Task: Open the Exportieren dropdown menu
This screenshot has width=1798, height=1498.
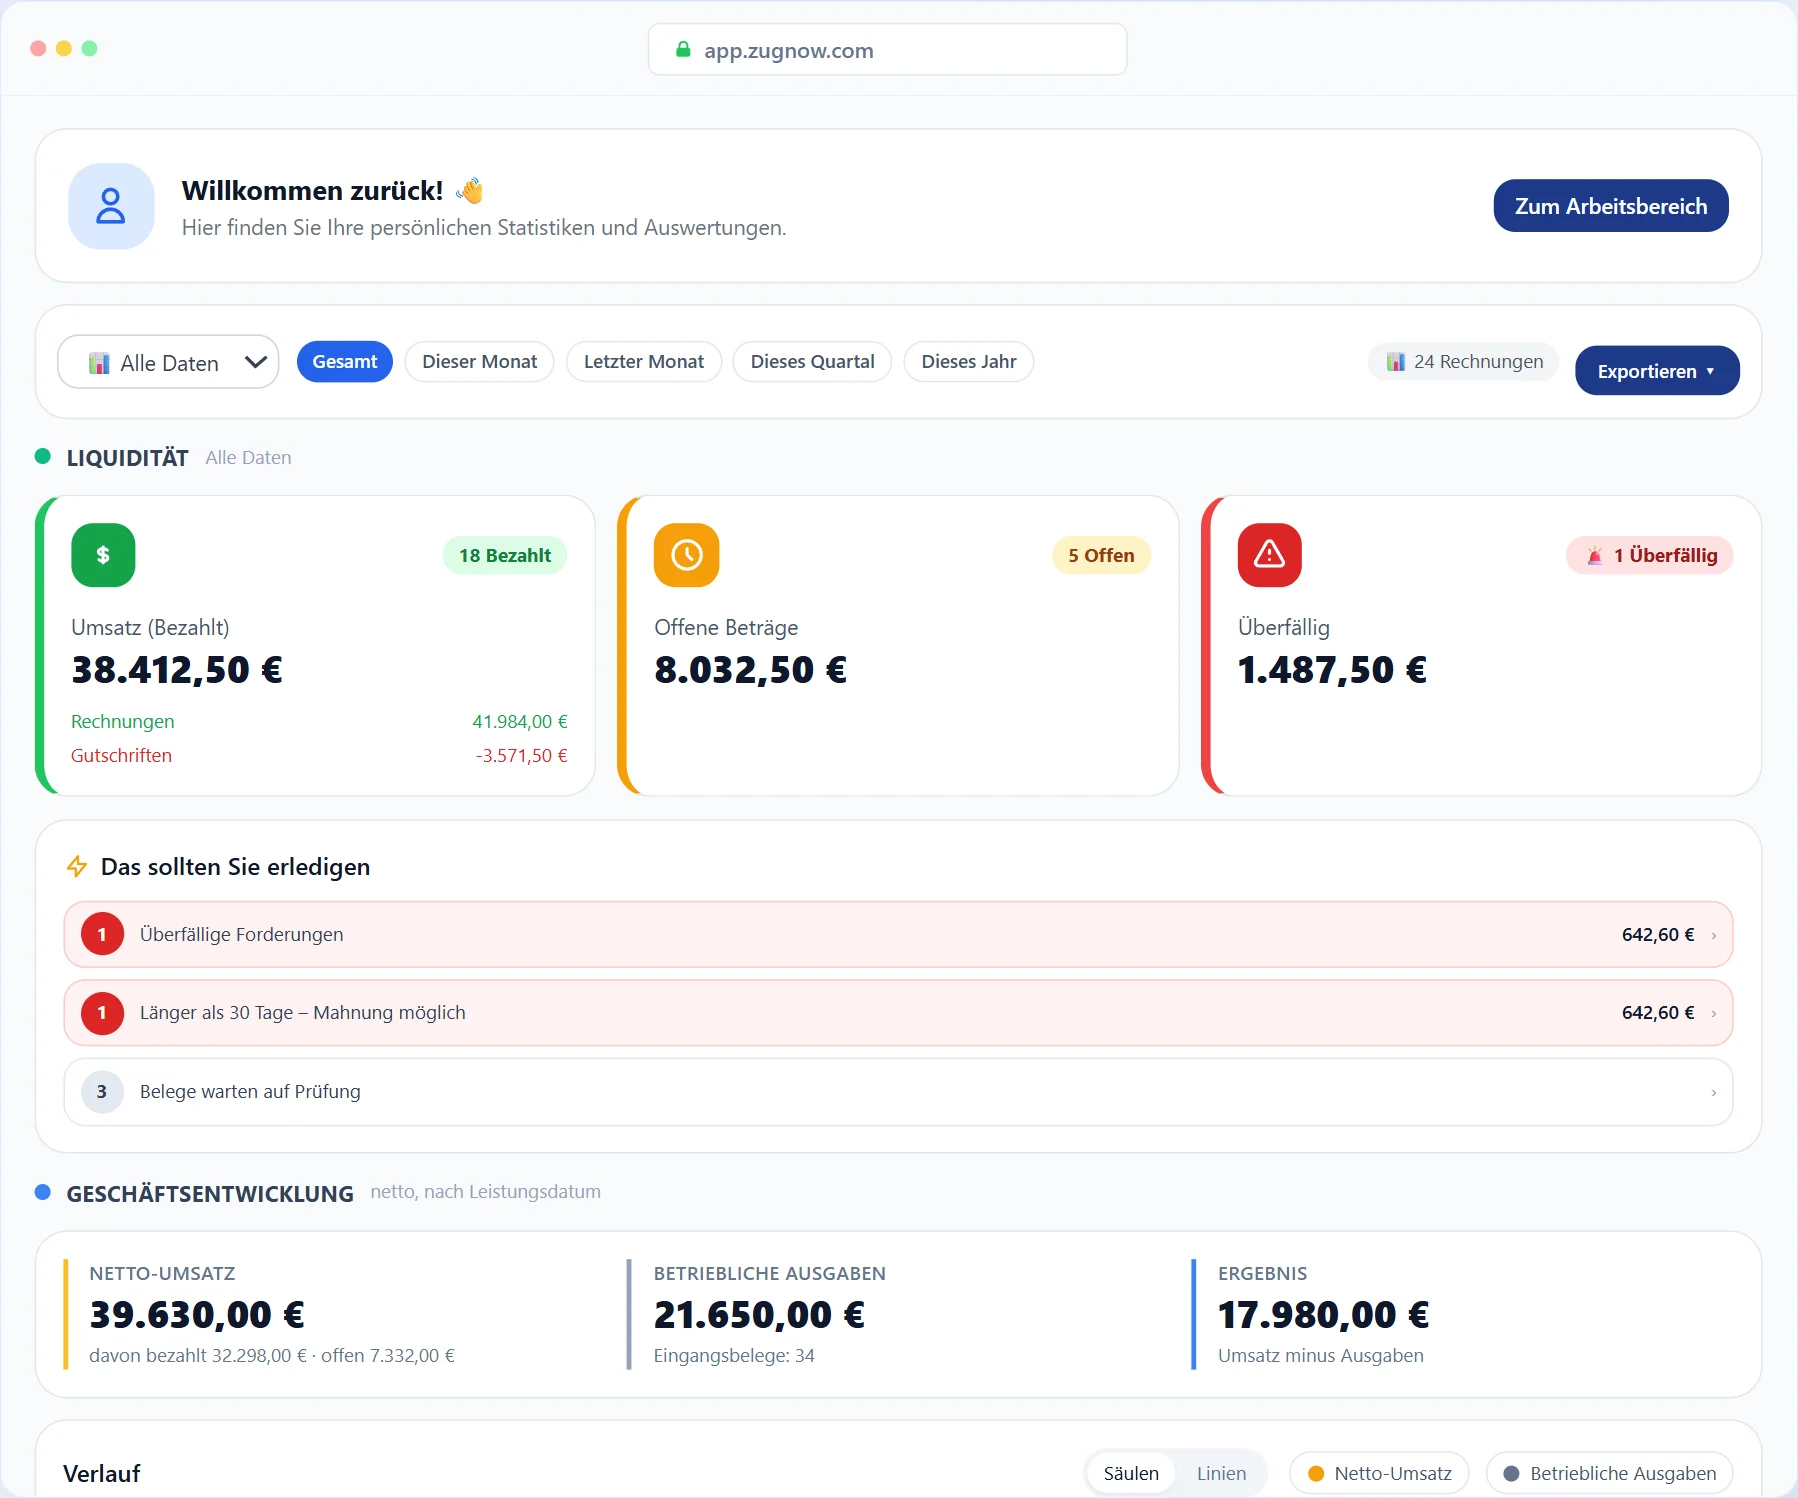Action: click(x=1657, y=371)
